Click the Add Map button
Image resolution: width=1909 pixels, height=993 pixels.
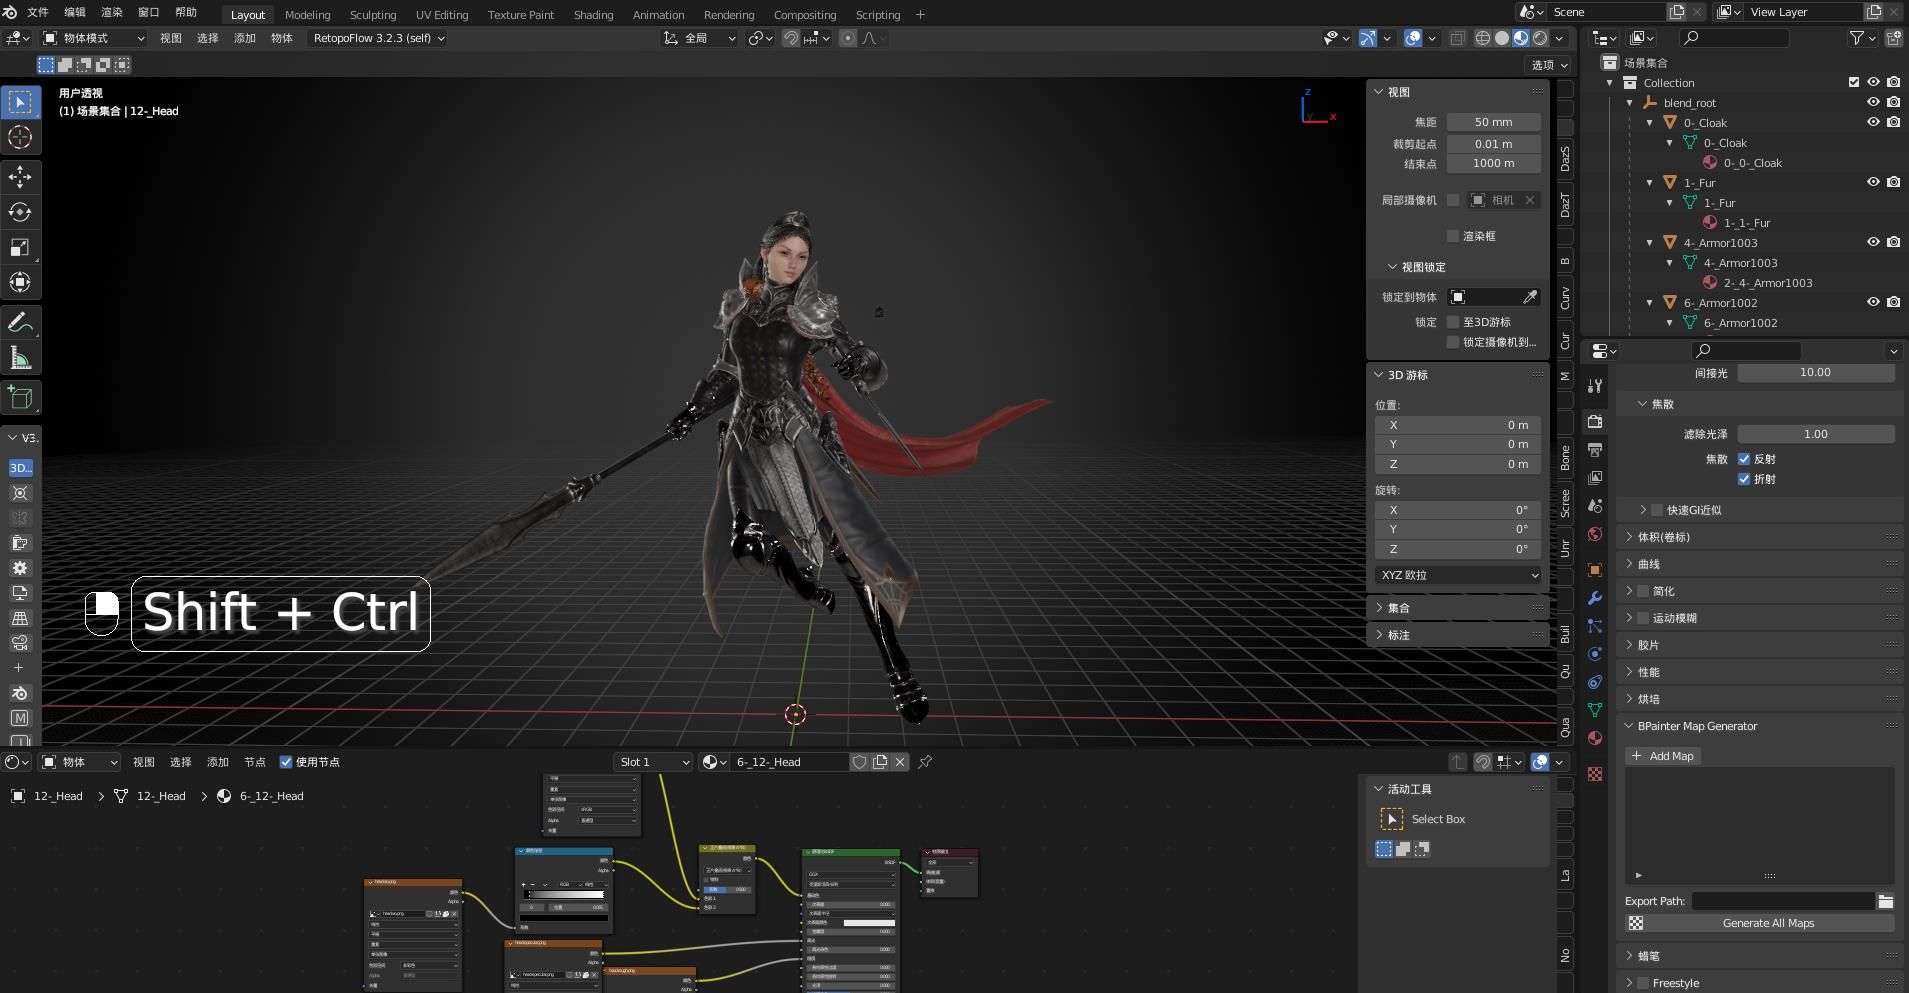pos(1663,756)
